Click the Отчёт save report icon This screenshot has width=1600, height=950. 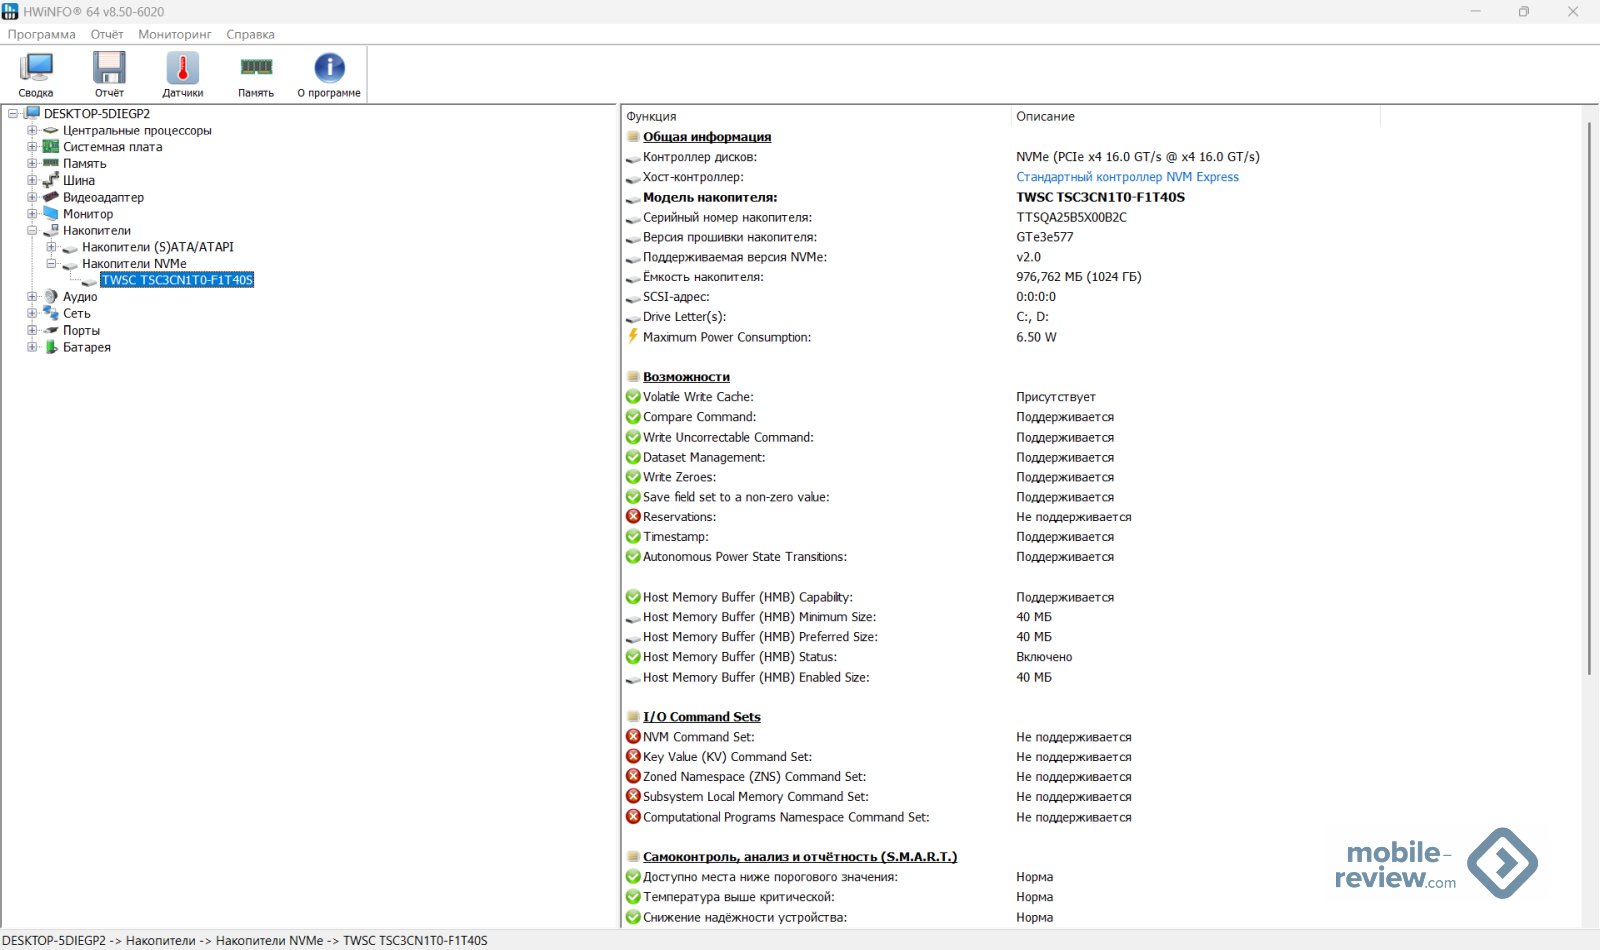pos(109,68)
